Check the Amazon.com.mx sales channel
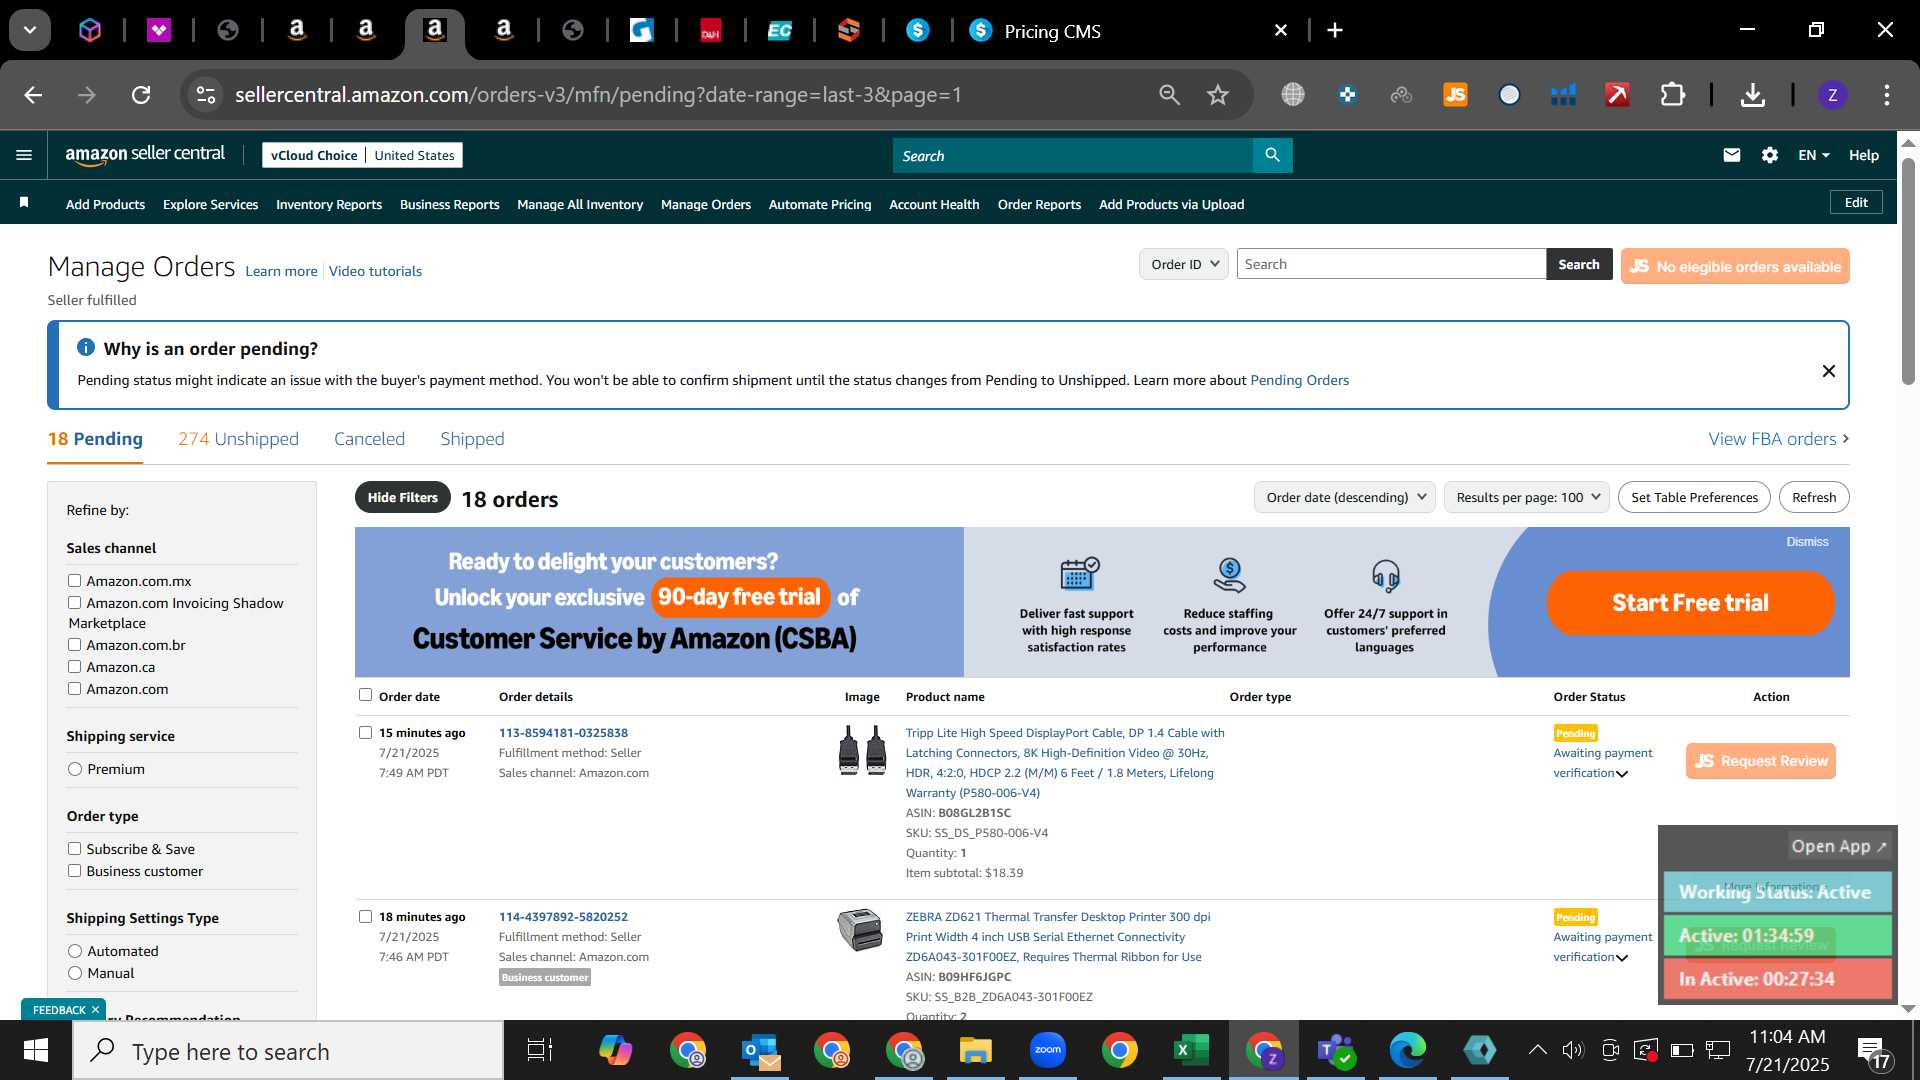The height and width of the screenshot is (1080, 1920). [x=74, y=580]
